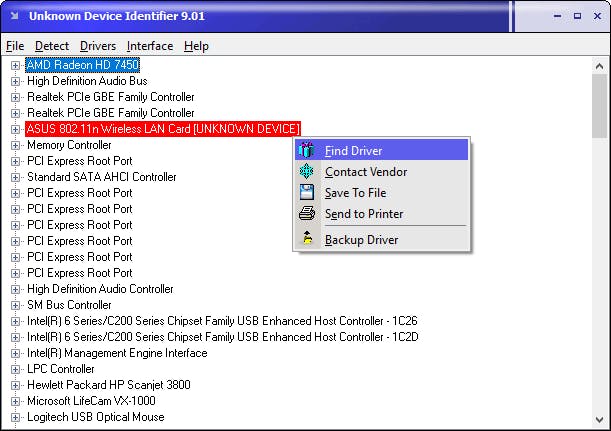This screenshot has height=431, width=611.
Task: Select Hewlett Packard HP Scanjet 3800 entry
Action: tap(109, 385)
